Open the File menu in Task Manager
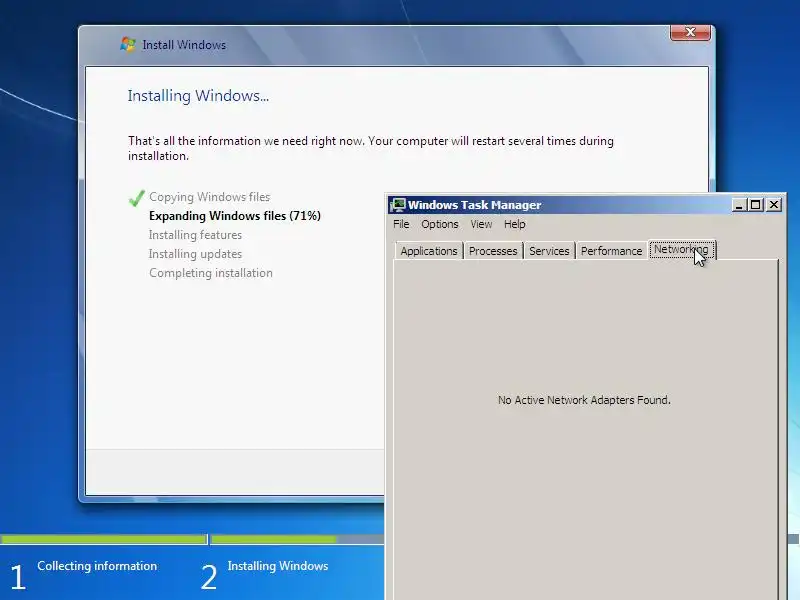Viewport: 800px width, 600px height. pyautogui.click(x=401, y=224)
